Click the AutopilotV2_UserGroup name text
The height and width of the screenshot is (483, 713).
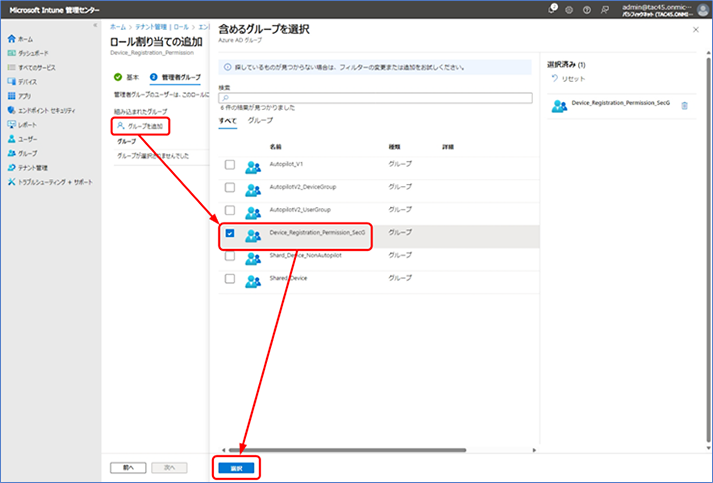tap(300, 210)
